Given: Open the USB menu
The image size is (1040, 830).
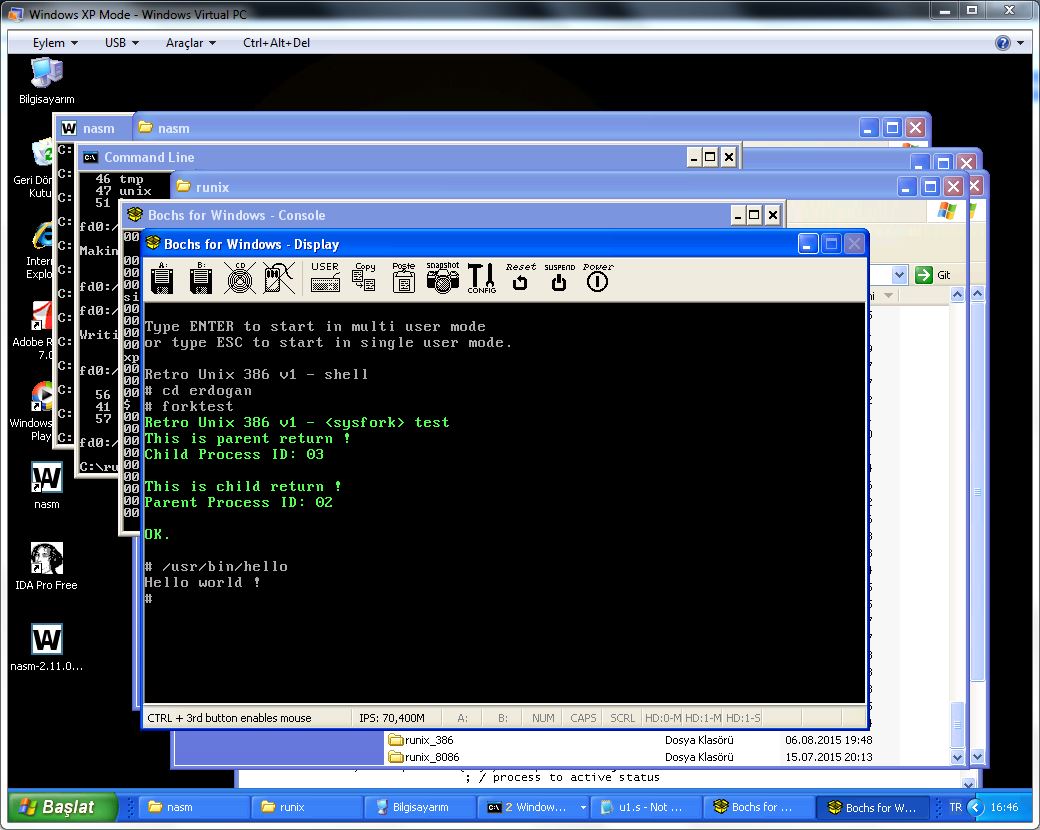Looking at the screenshot, I should click(122, 42).
